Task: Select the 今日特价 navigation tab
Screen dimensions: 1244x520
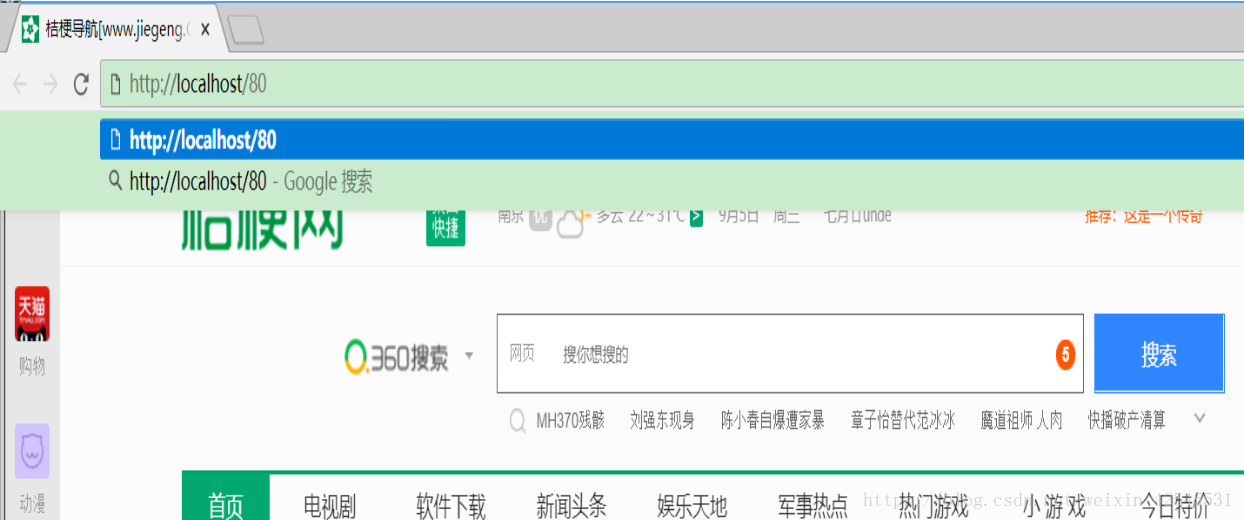Action: tap(1176, 504)
